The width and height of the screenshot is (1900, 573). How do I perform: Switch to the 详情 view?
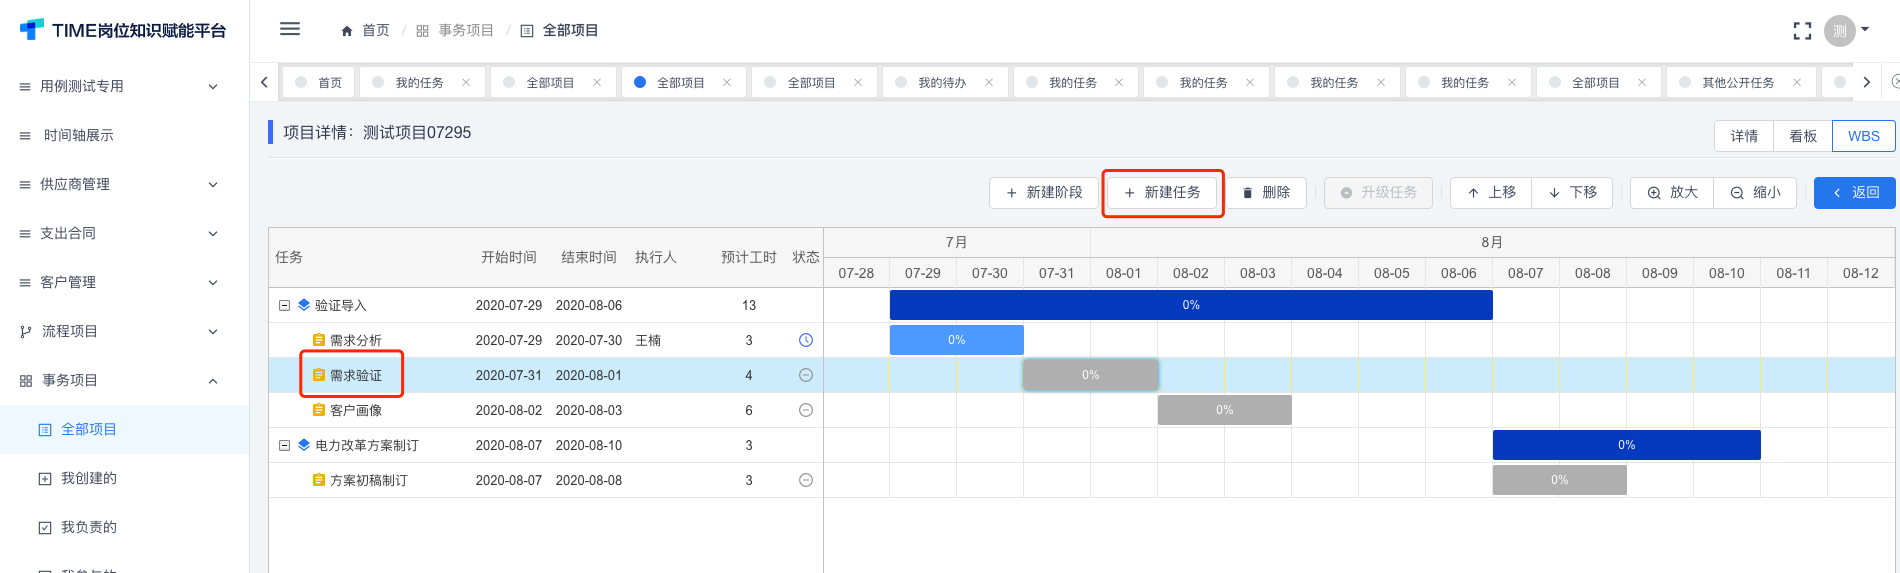[1744, 136]
